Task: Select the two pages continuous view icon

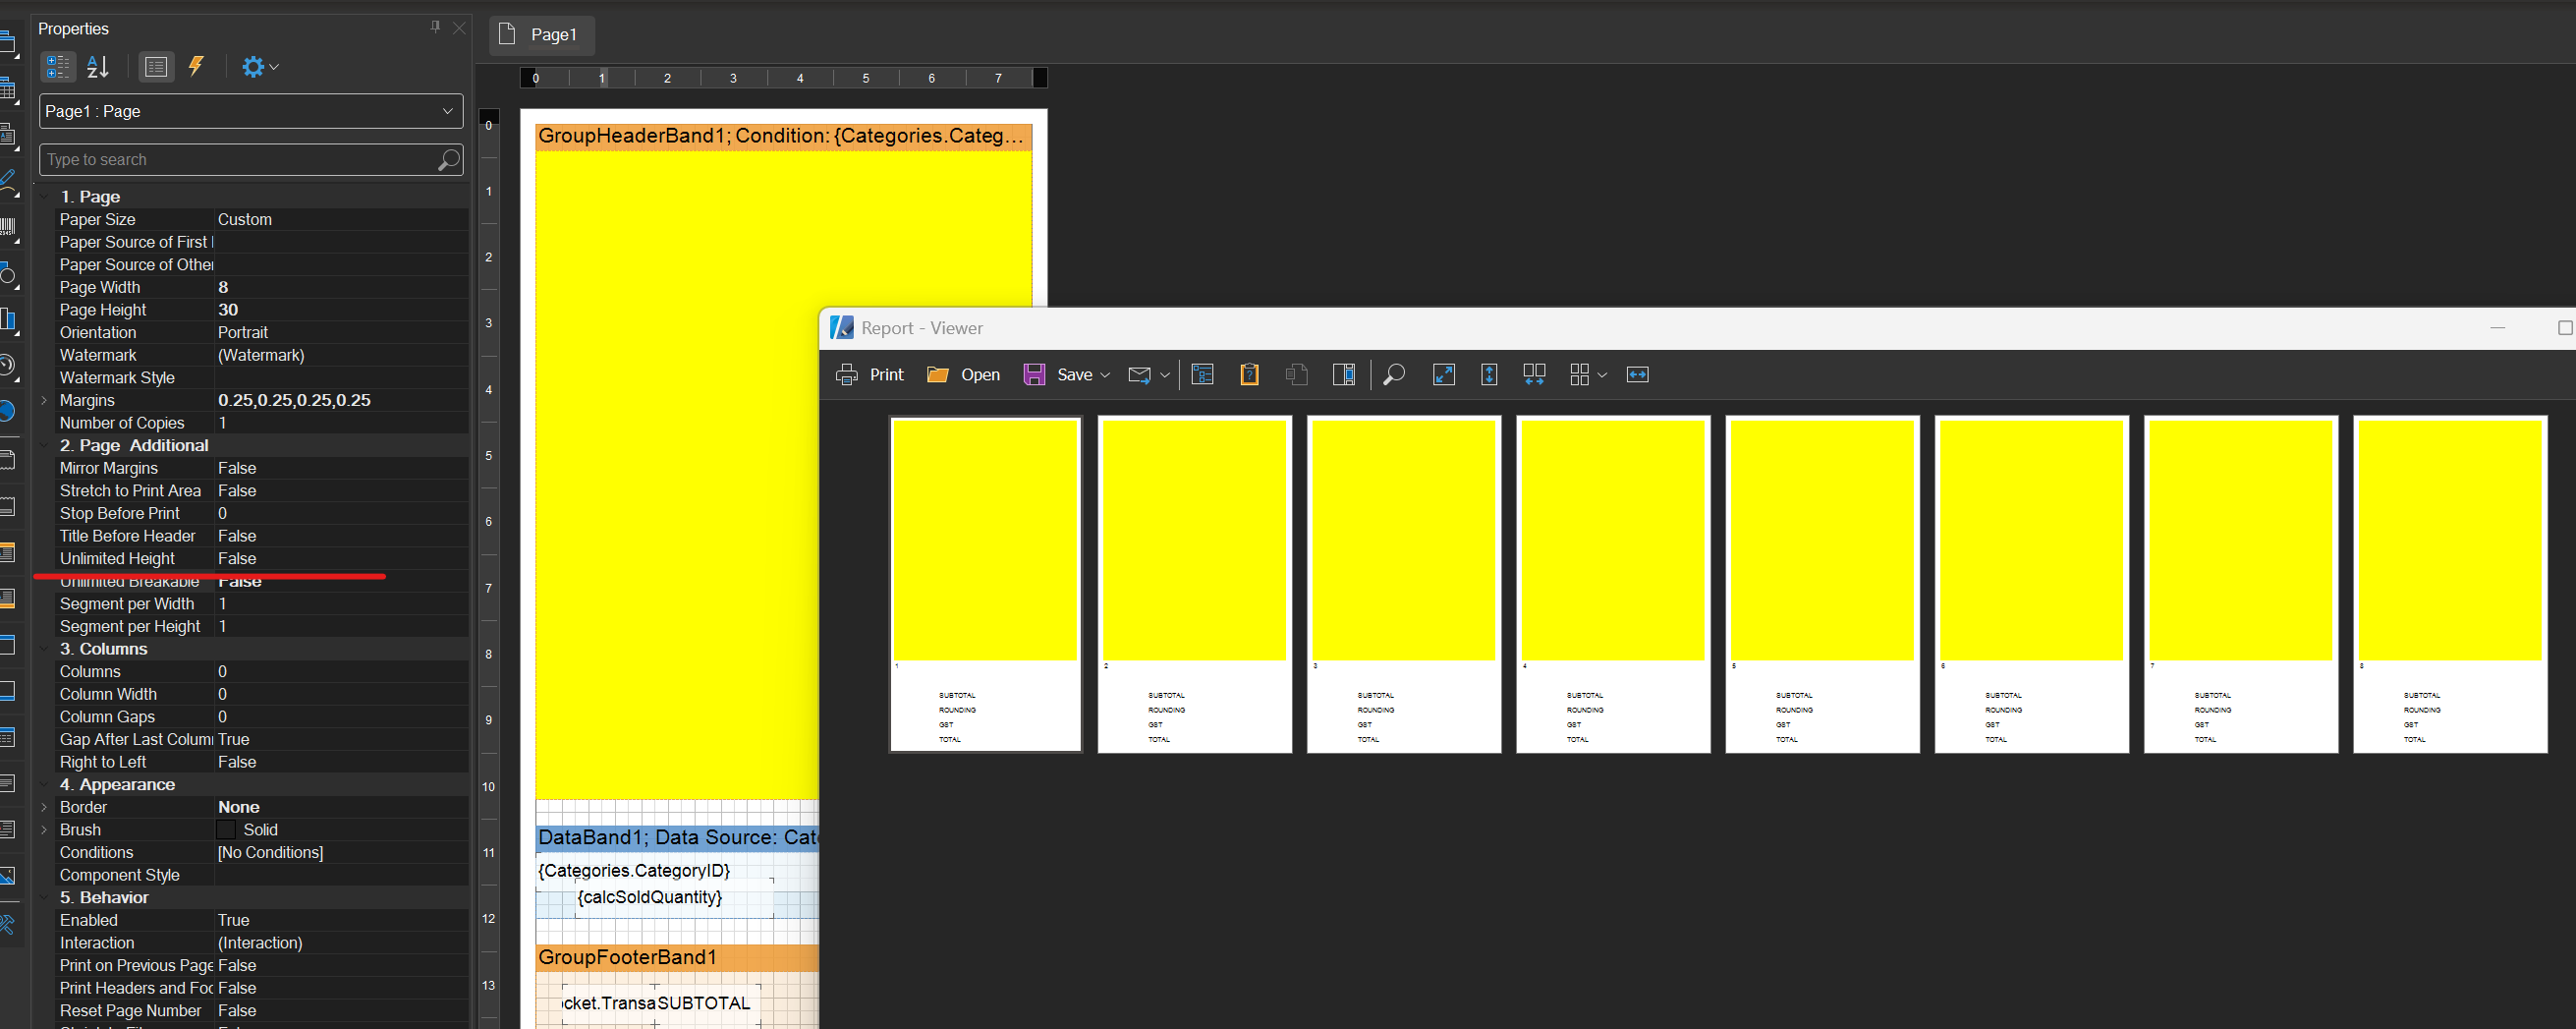Action: pyautogui.click(x=1534, y=374)
